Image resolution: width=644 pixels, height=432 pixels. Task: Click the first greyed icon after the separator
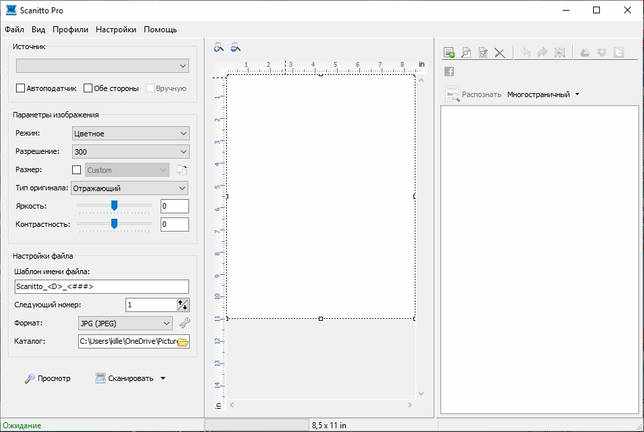(x=526, y=52)
